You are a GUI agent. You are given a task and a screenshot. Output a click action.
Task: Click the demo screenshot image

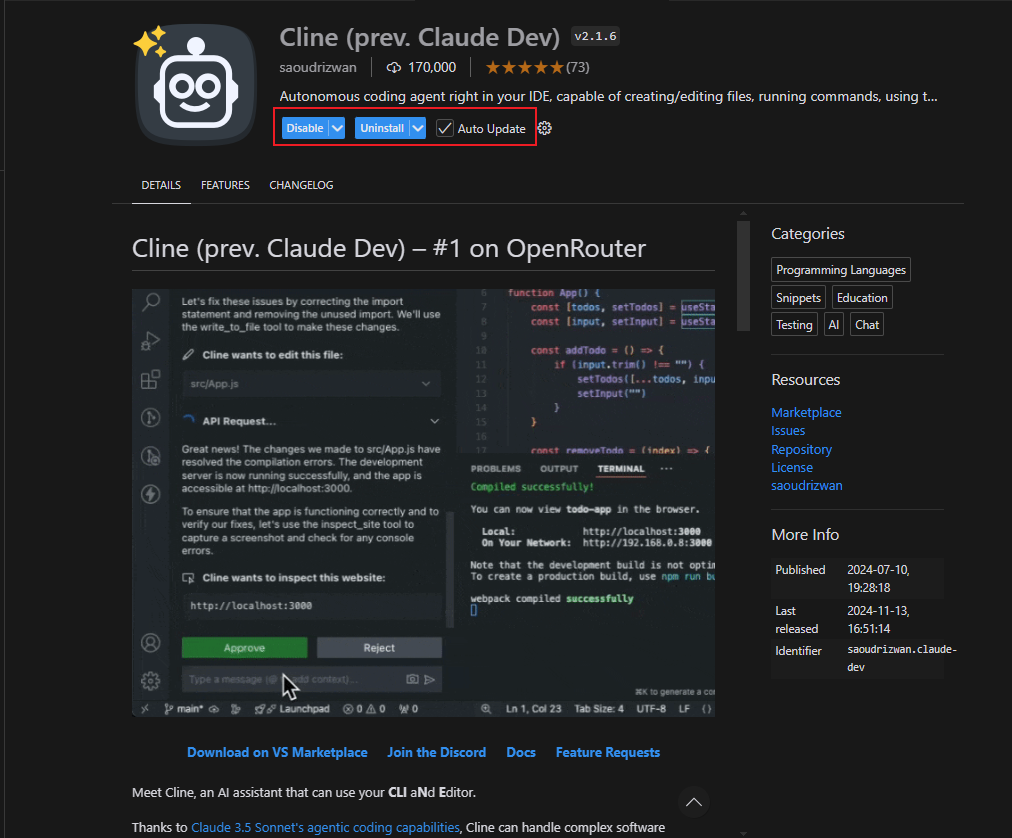(423, 503)
